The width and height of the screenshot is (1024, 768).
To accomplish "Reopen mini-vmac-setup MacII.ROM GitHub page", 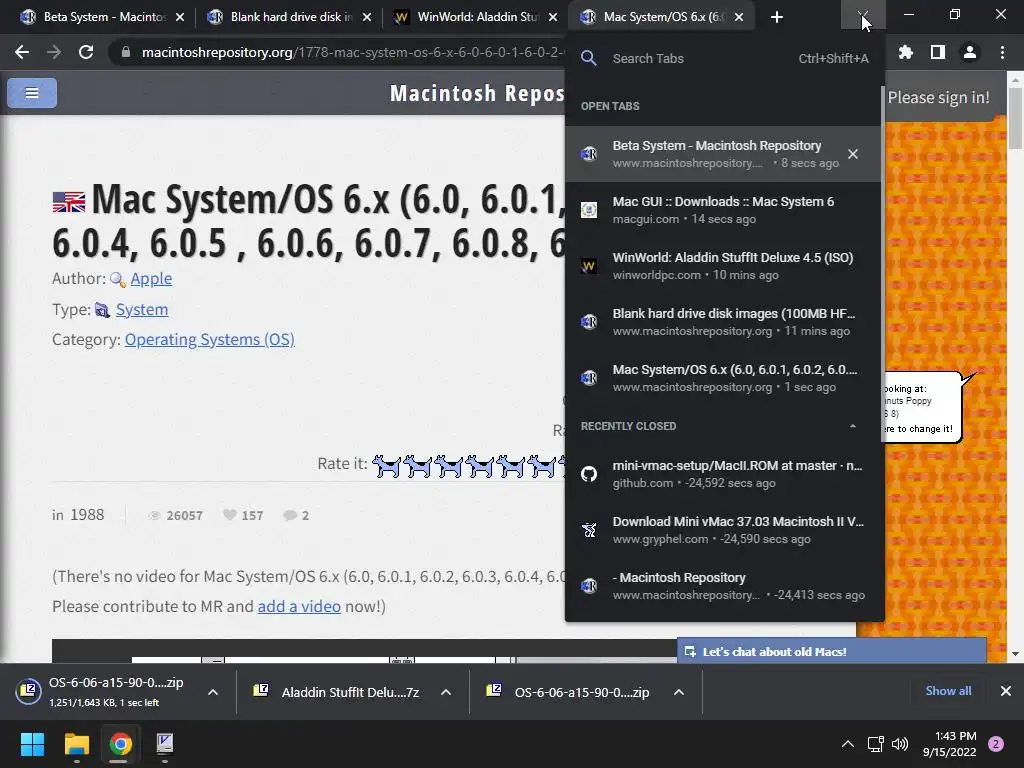I will (723, 474).
